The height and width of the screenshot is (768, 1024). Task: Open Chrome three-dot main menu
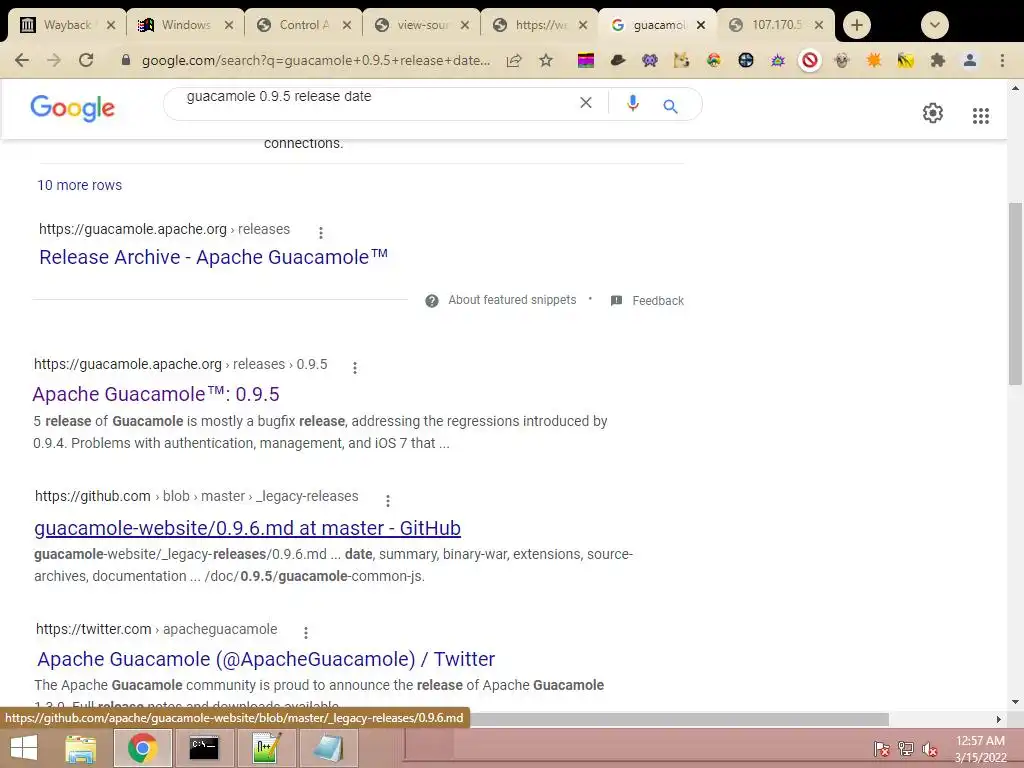pyautogui.click(x=1002, y=61)
